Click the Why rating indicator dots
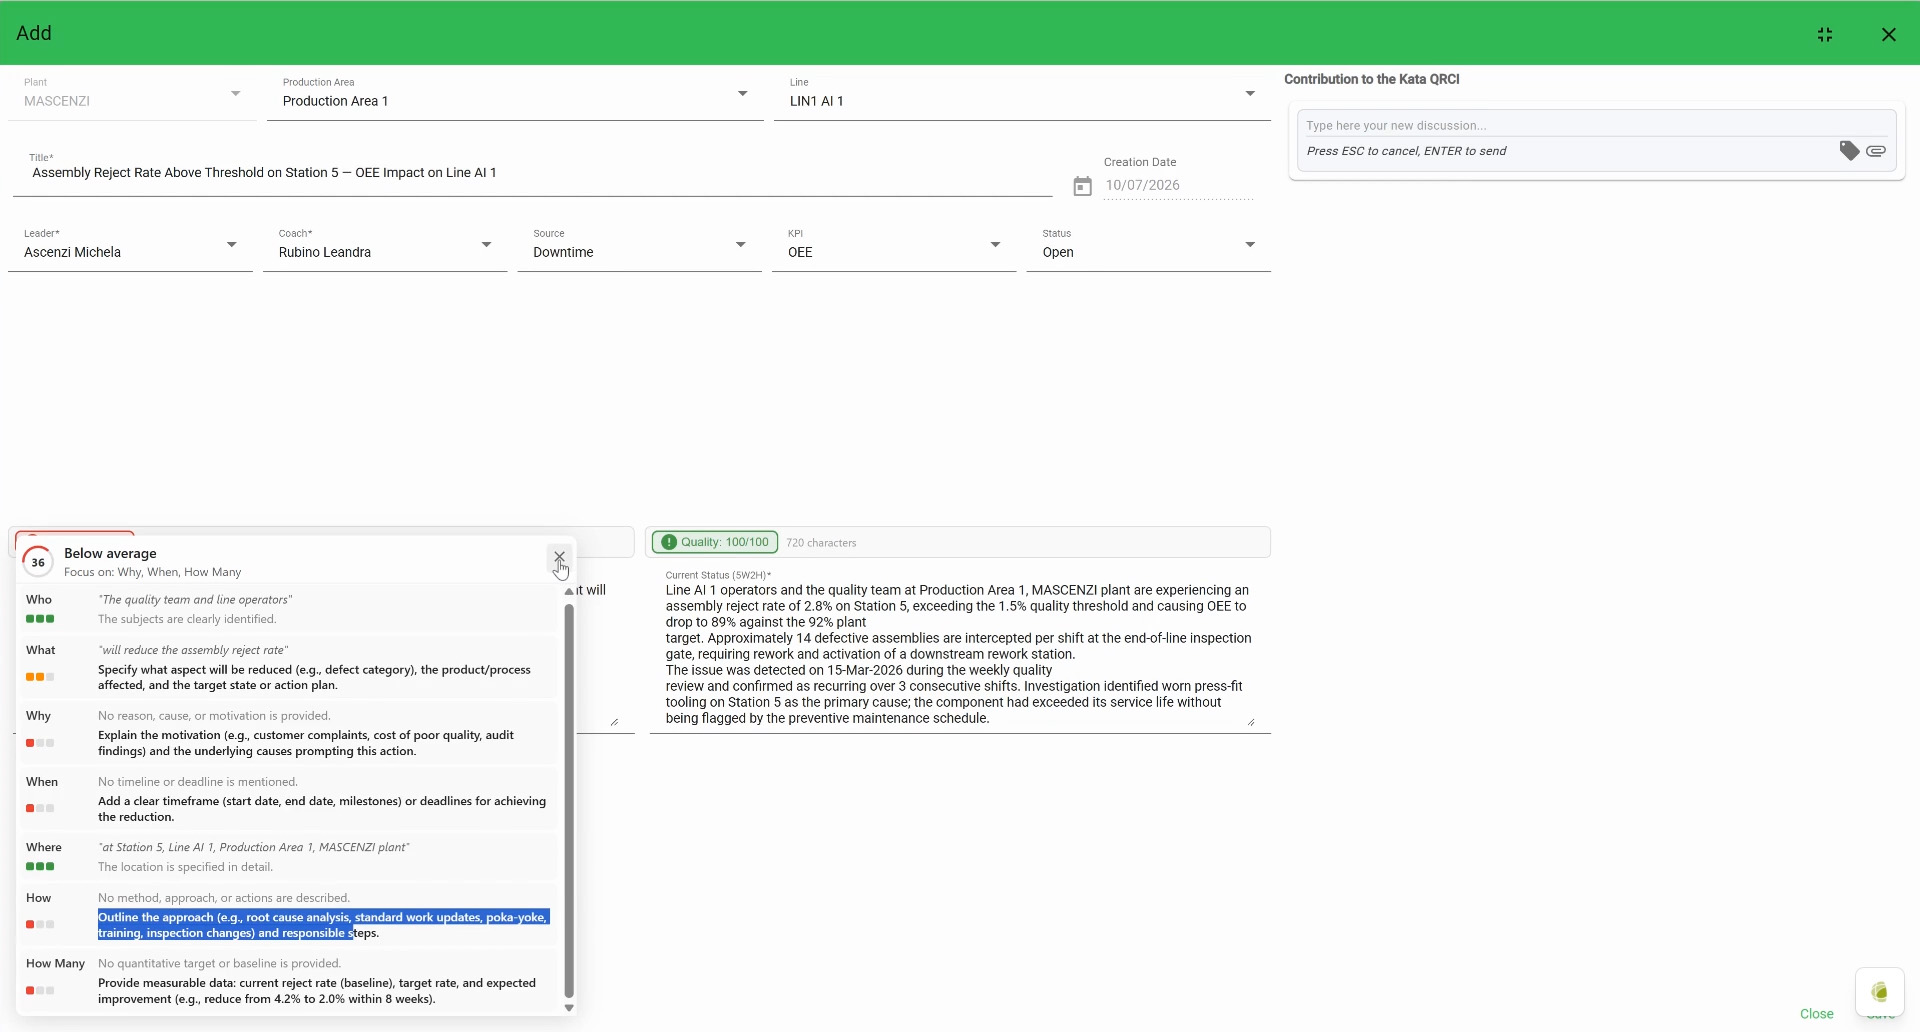This screenshot has width=1920, height=1032. (x=41, y=743)
